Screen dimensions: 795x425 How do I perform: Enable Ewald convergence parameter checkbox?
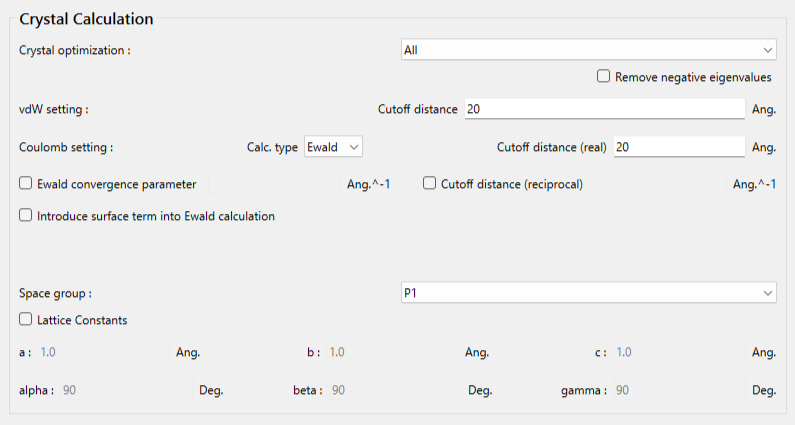point(26,184)
